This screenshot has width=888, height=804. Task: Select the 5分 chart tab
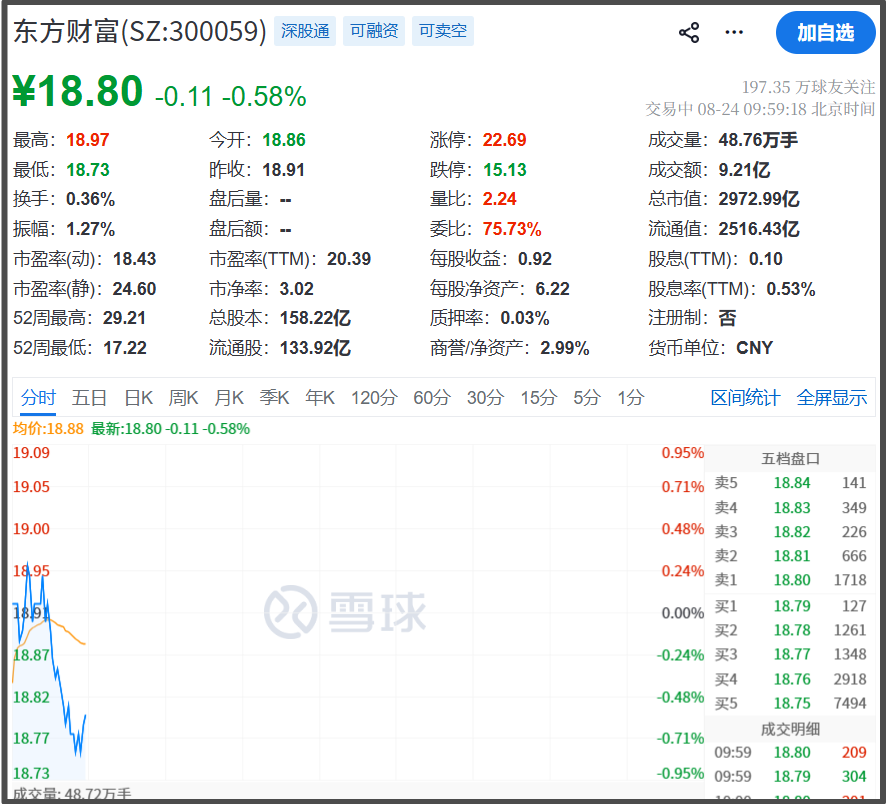(587, 397)
